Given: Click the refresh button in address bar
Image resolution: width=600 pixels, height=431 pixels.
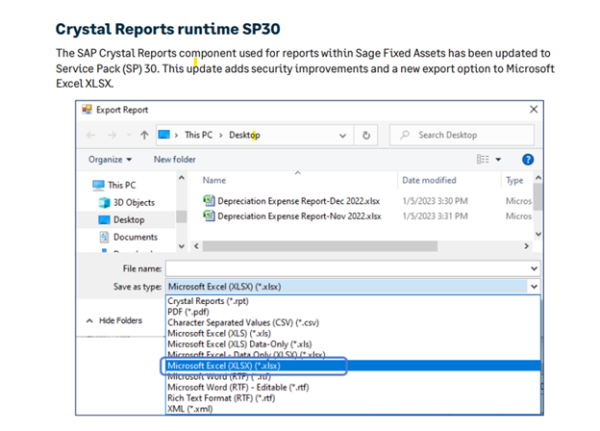Looking at the screenshot, I should [x=367, y=135].
